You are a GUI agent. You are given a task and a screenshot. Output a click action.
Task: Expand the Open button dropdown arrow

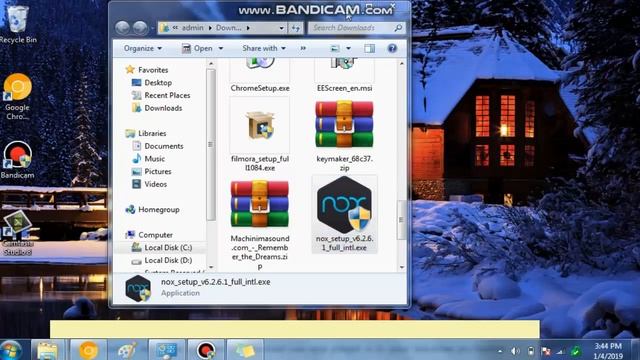pyautogui.click(x=221, y=48)
